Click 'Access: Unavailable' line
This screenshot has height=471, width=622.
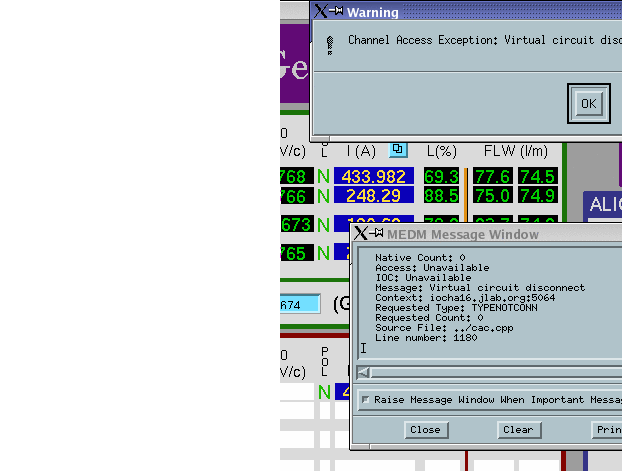pyautogui.click(x=432, y=267)
